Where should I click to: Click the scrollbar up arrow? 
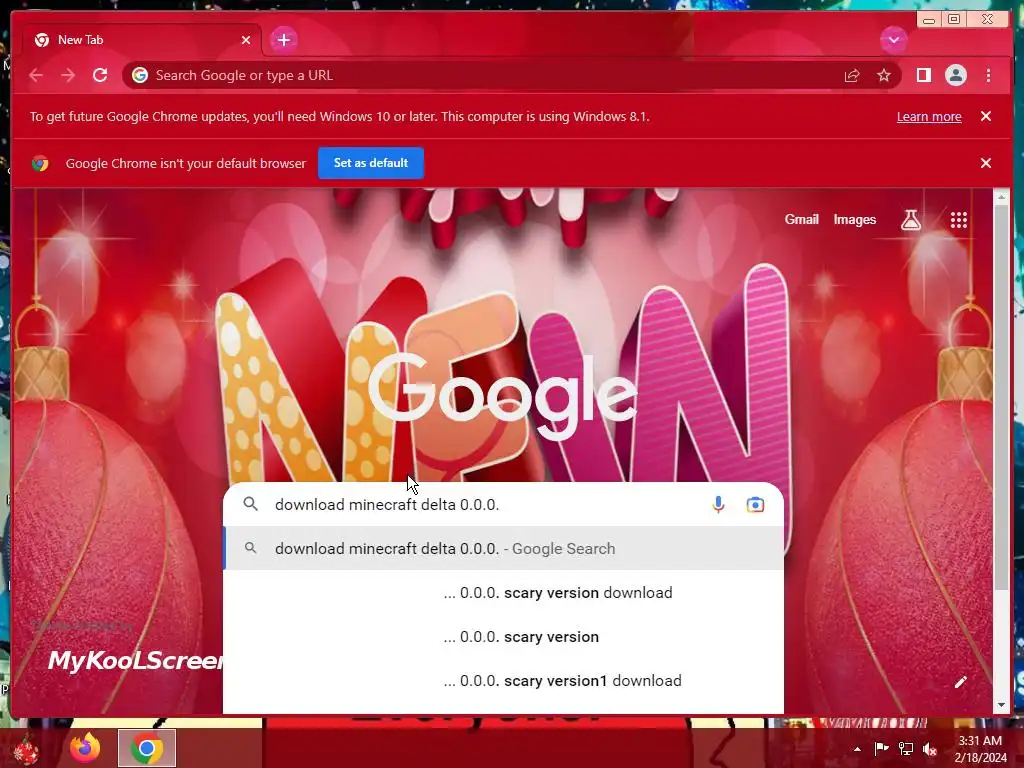pos(1001,196)
